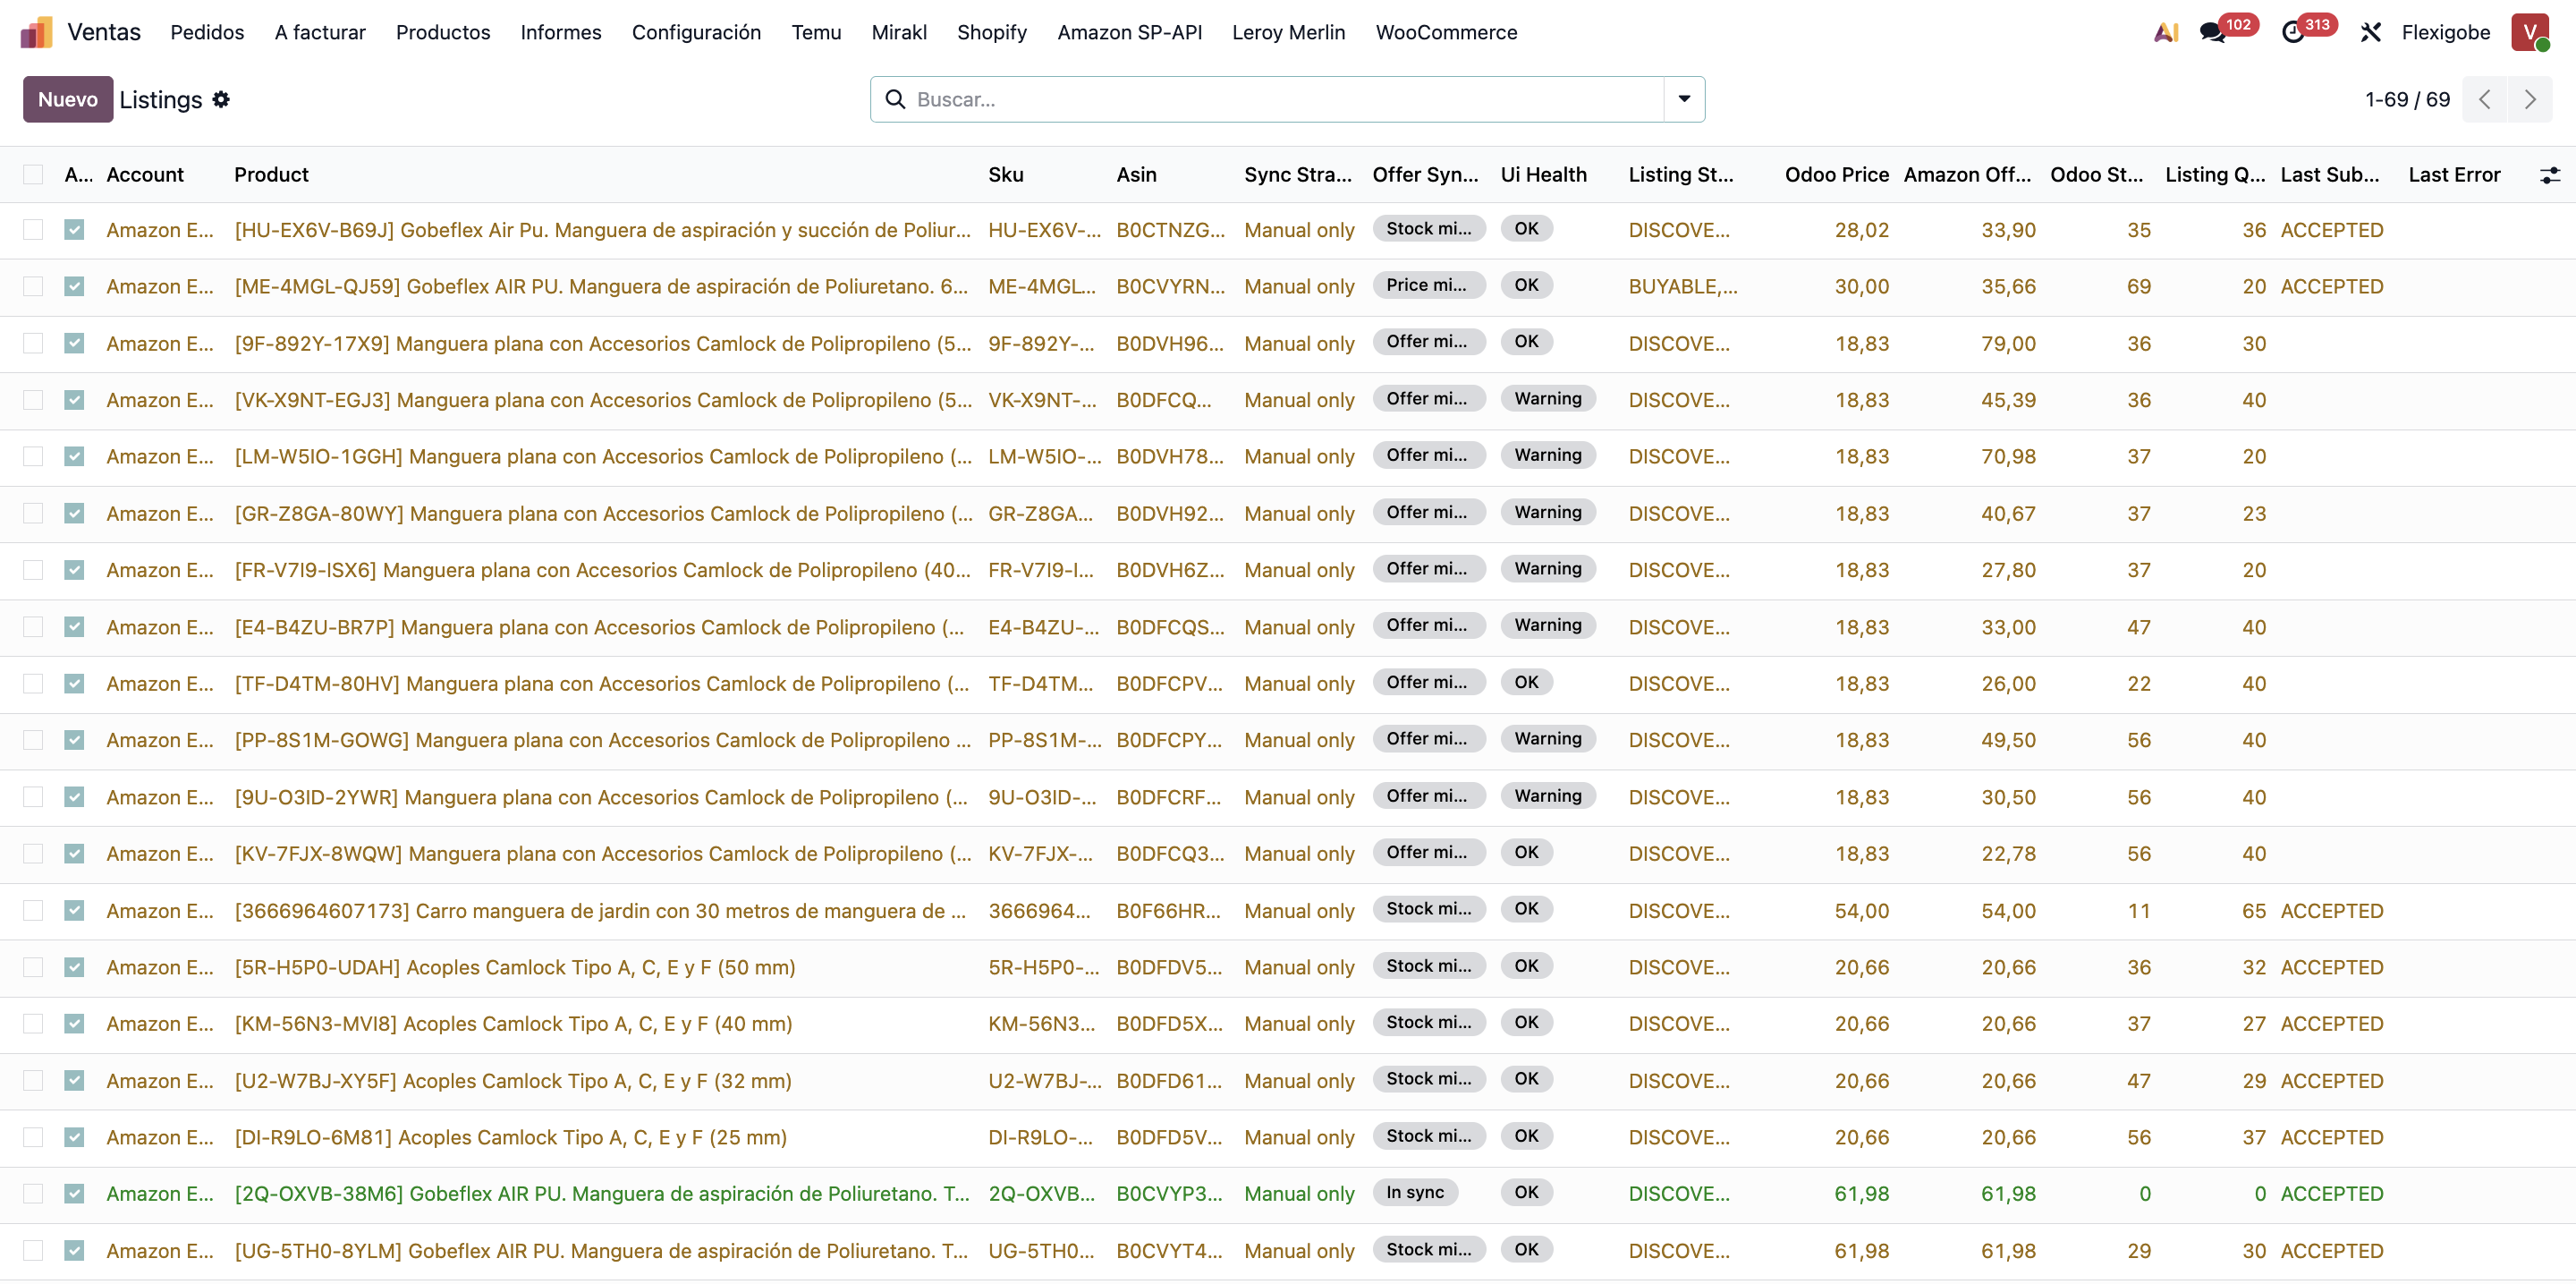Click Sku cell GR-Z8GA...

[x=1040, y=513]
